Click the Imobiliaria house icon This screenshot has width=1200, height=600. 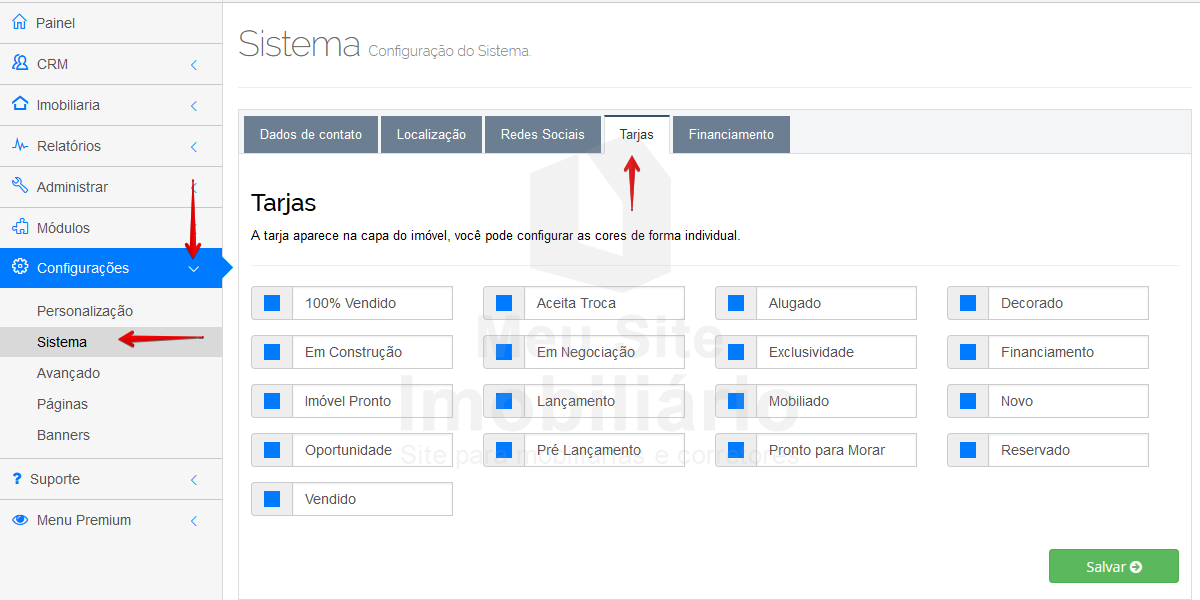tap(19, 104)
